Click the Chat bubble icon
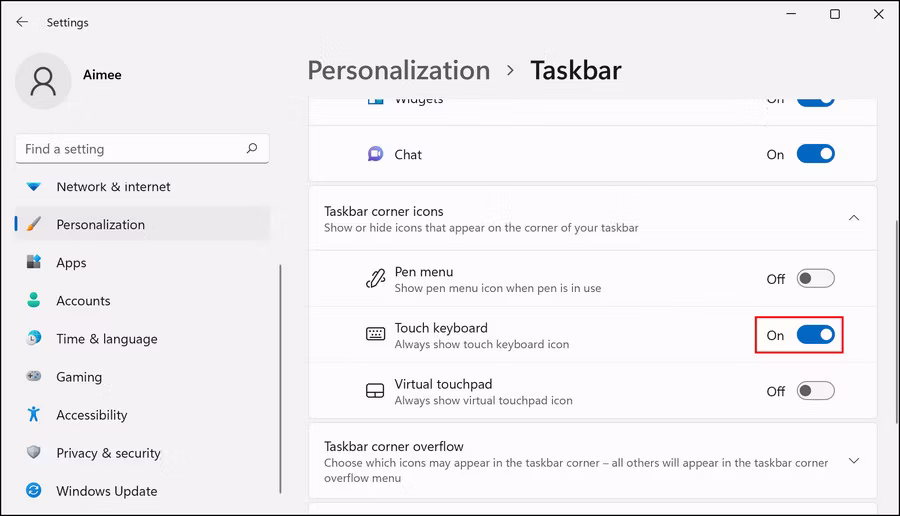This screenshot has height=516, width=900. click(x=375, y=154)
